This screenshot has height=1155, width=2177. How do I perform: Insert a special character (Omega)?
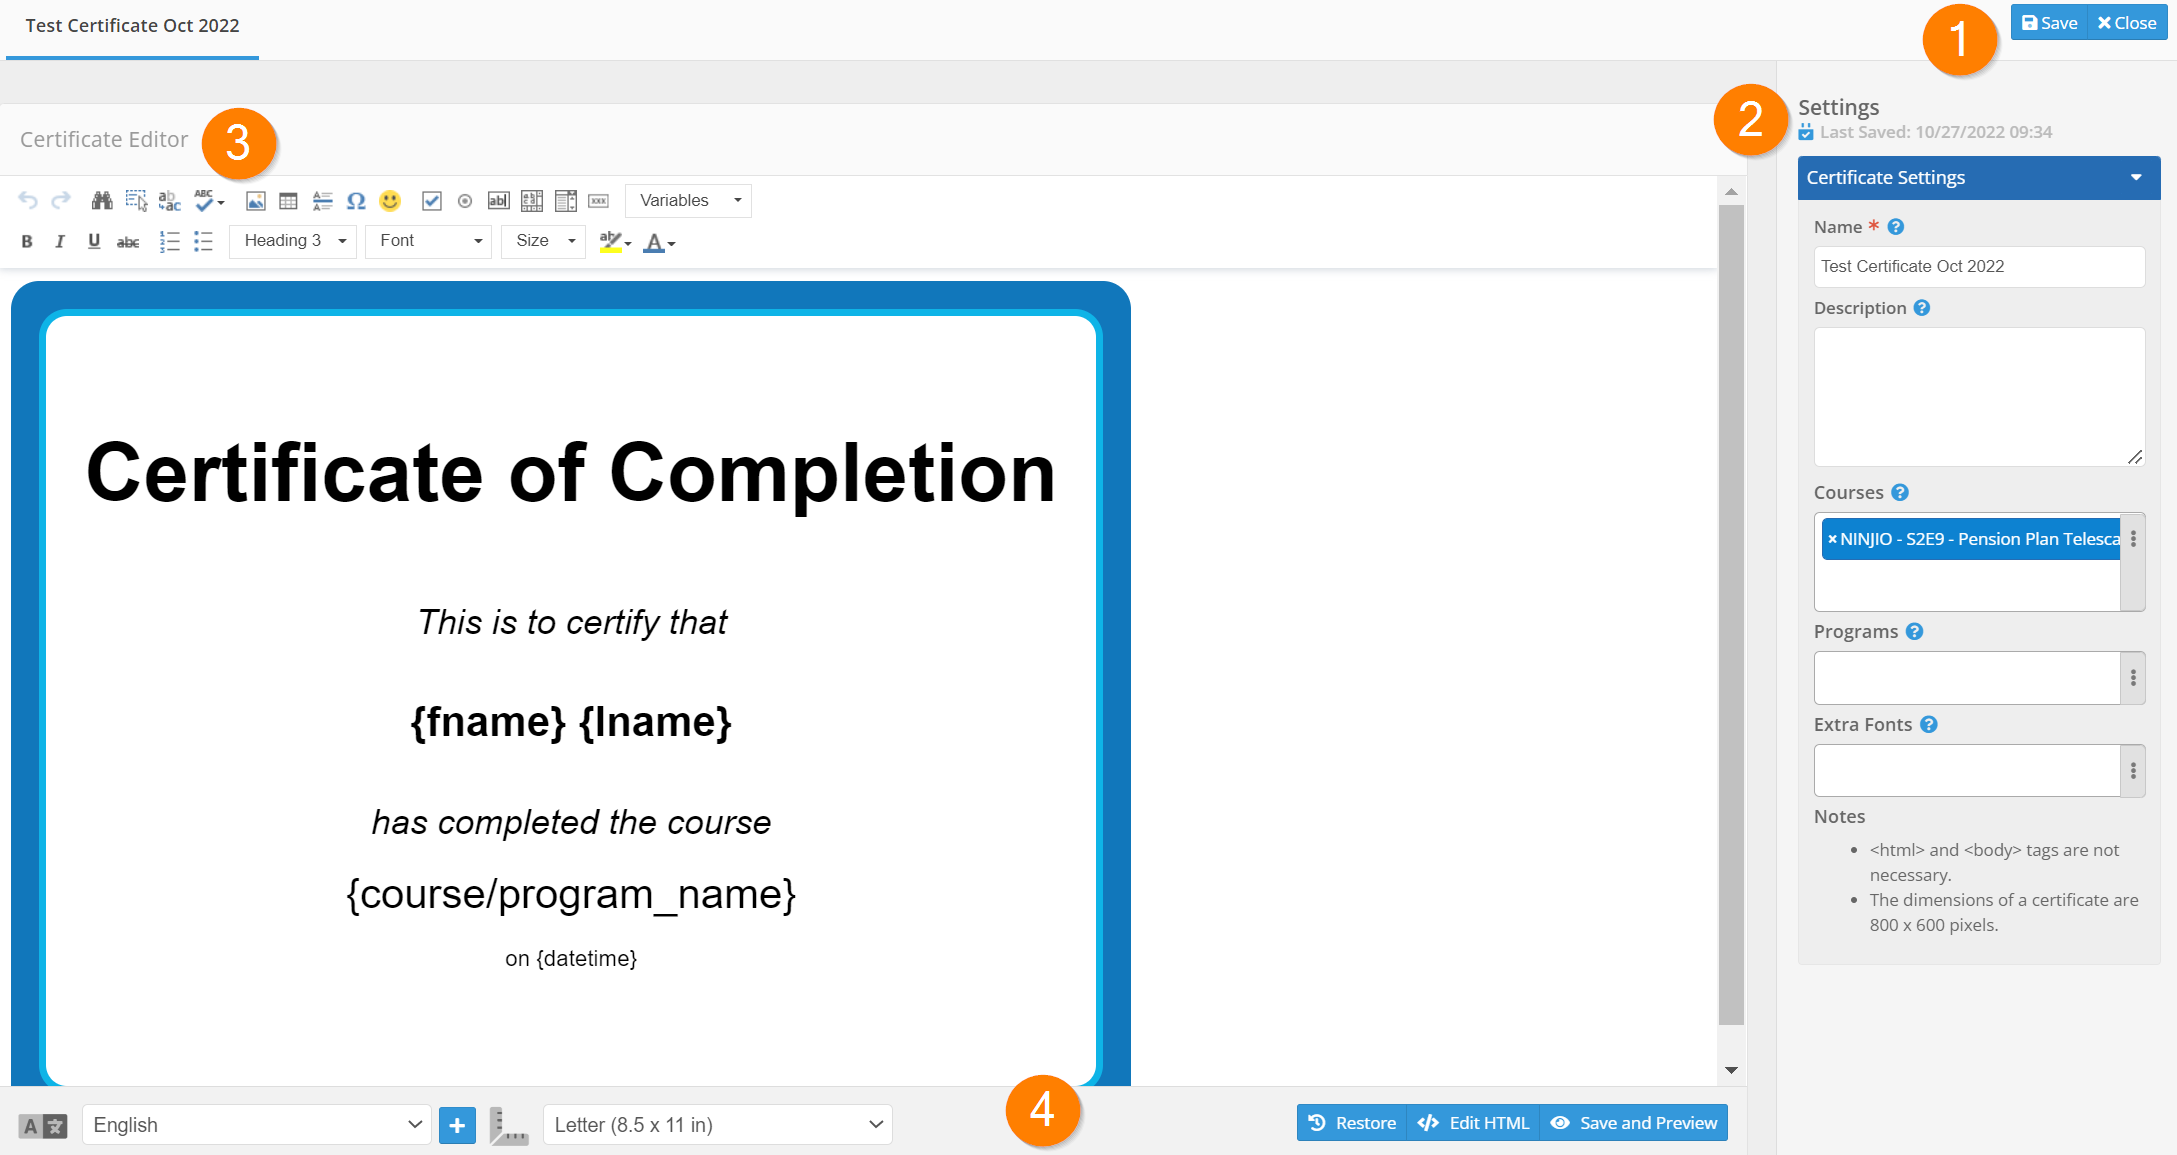coord(356,201)
